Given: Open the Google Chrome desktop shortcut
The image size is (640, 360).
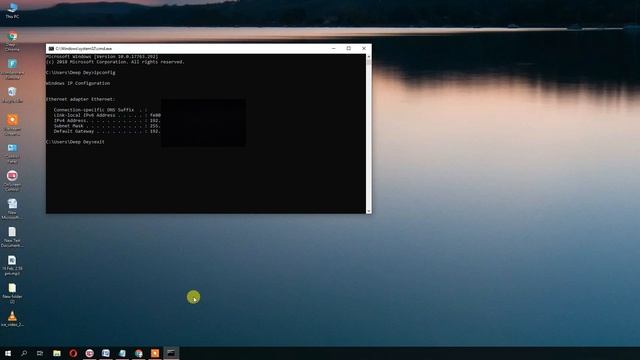Looking at the screenshot, I should 12,41.
